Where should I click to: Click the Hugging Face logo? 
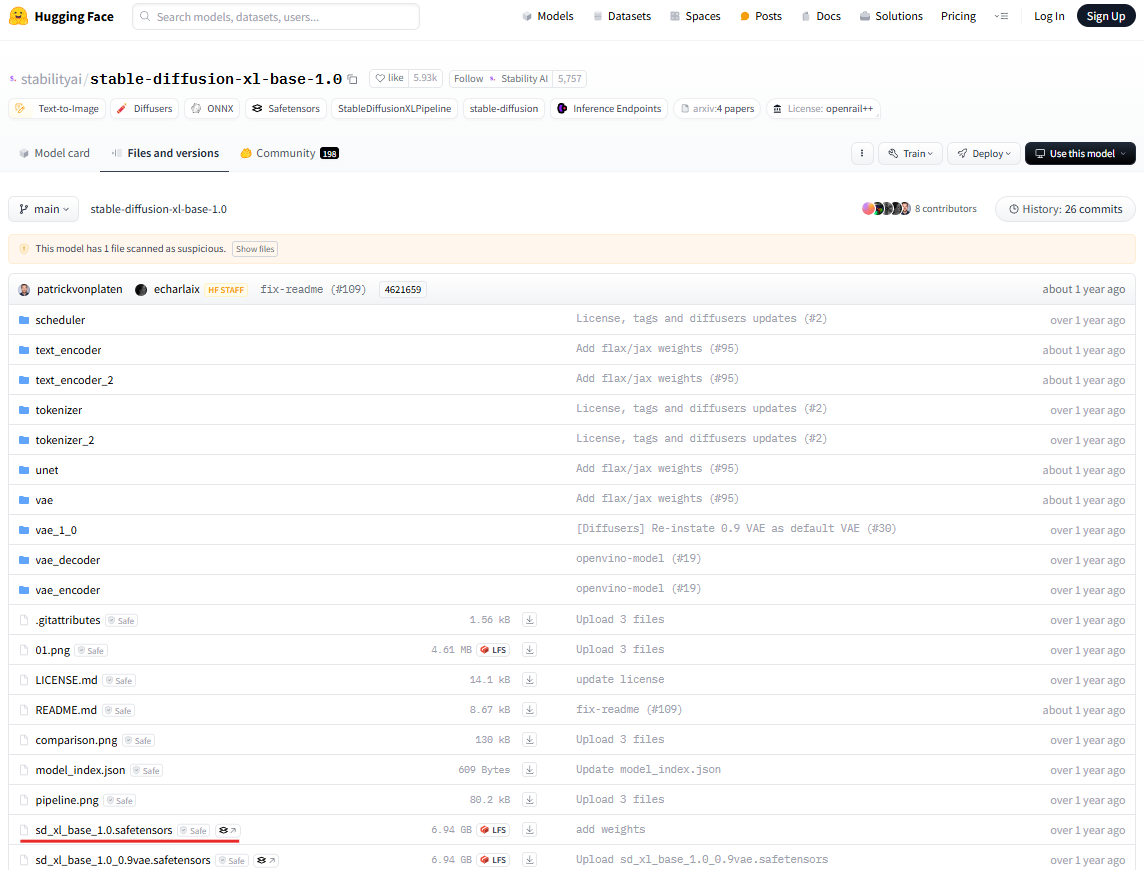click(61, 16)
